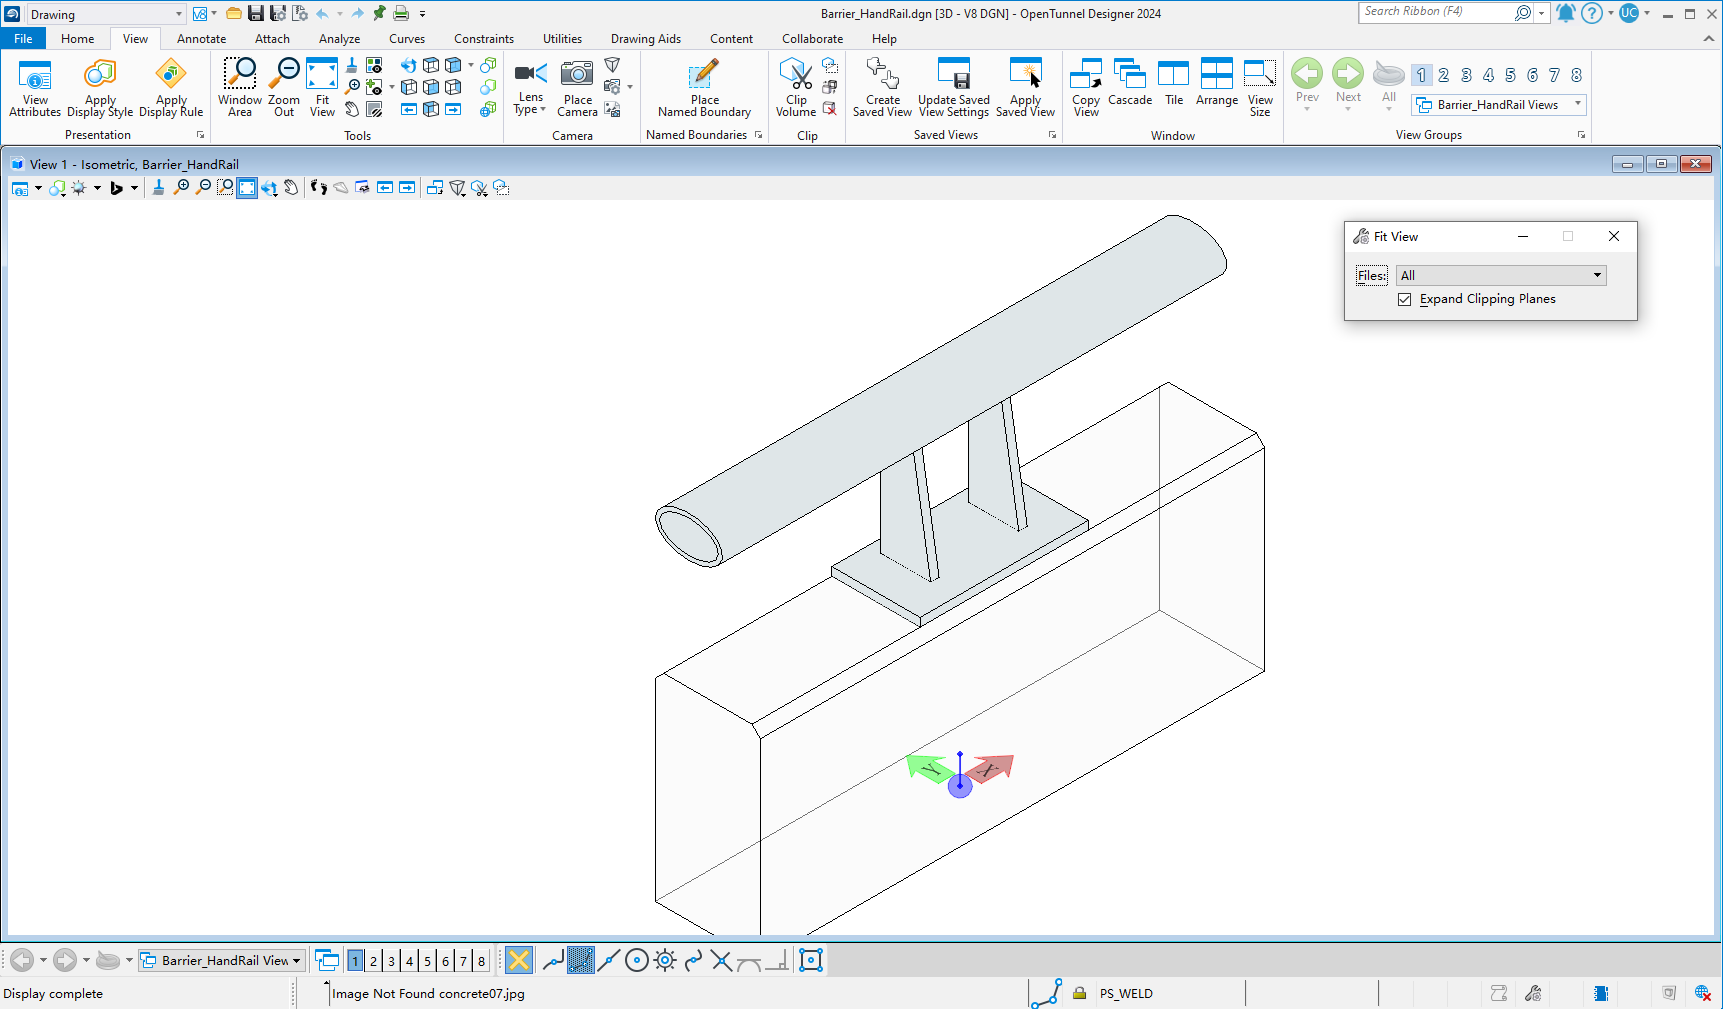Select the Fit View tool
This screenshot has height=1009, width=1723.
pyautogui.click(x=322, y=85)
